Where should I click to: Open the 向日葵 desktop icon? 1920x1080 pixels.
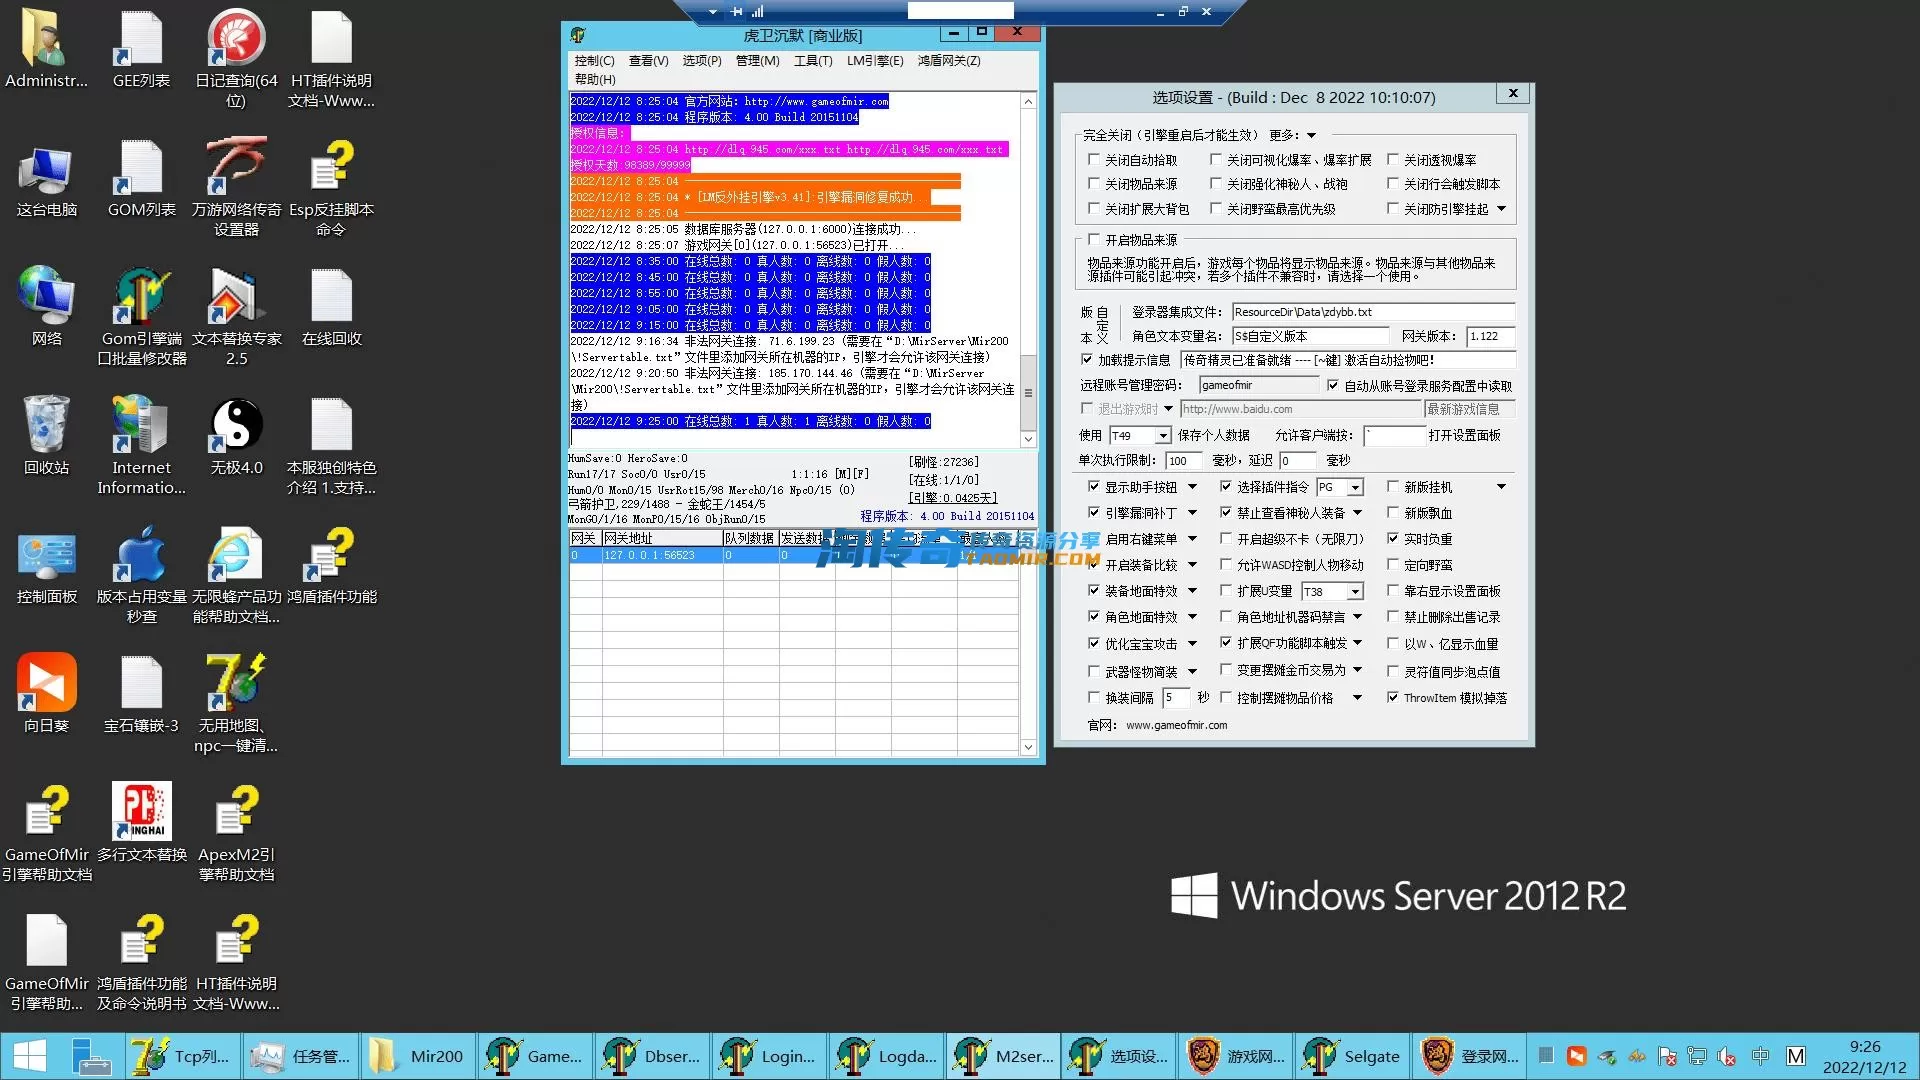pos(46,684)
